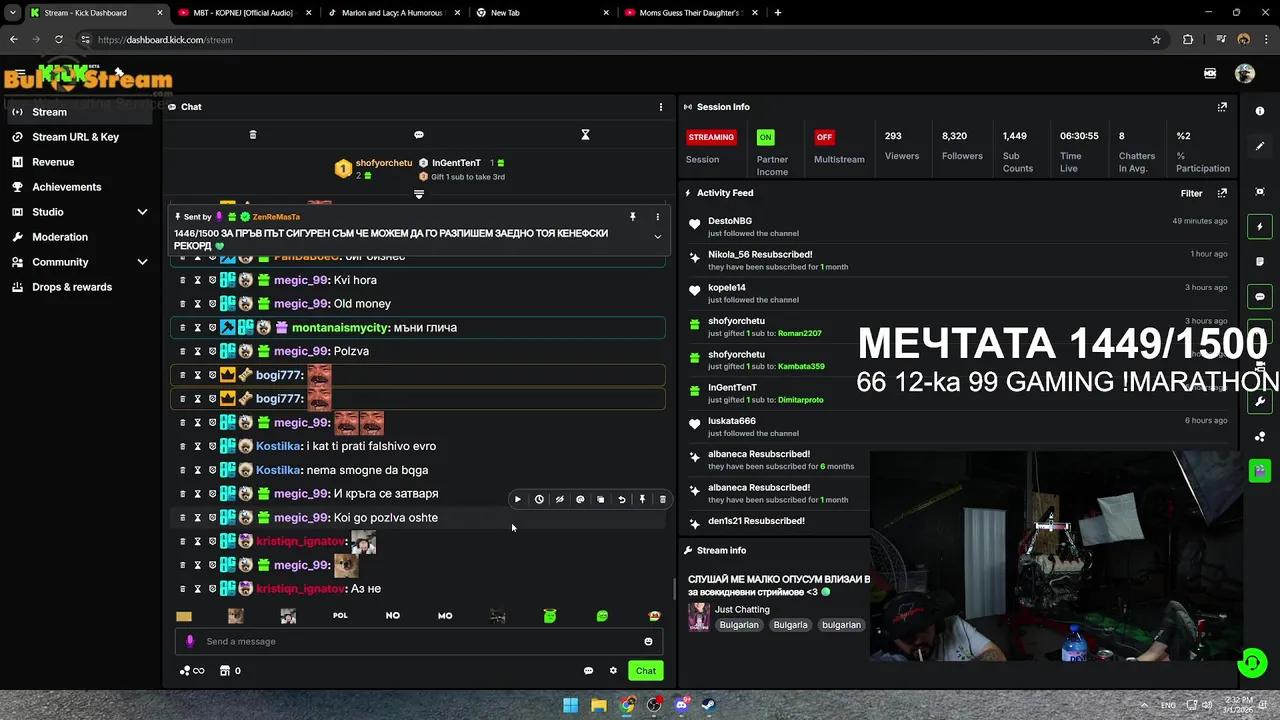Image resolution: width=1280 pixels, height=720 pixels.
Task: Open the chat shop icon showing 0
Action: click(x=230, y=671)
